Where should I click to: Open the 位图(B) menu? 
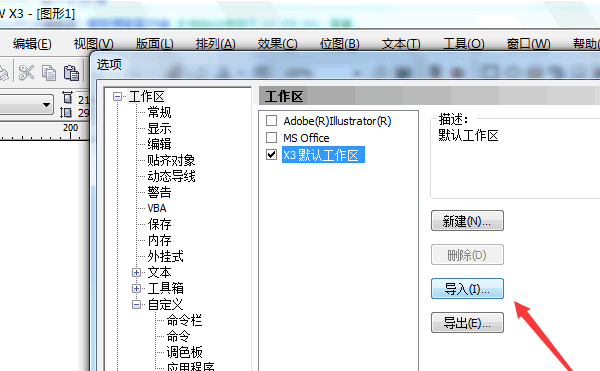[339, 44]
